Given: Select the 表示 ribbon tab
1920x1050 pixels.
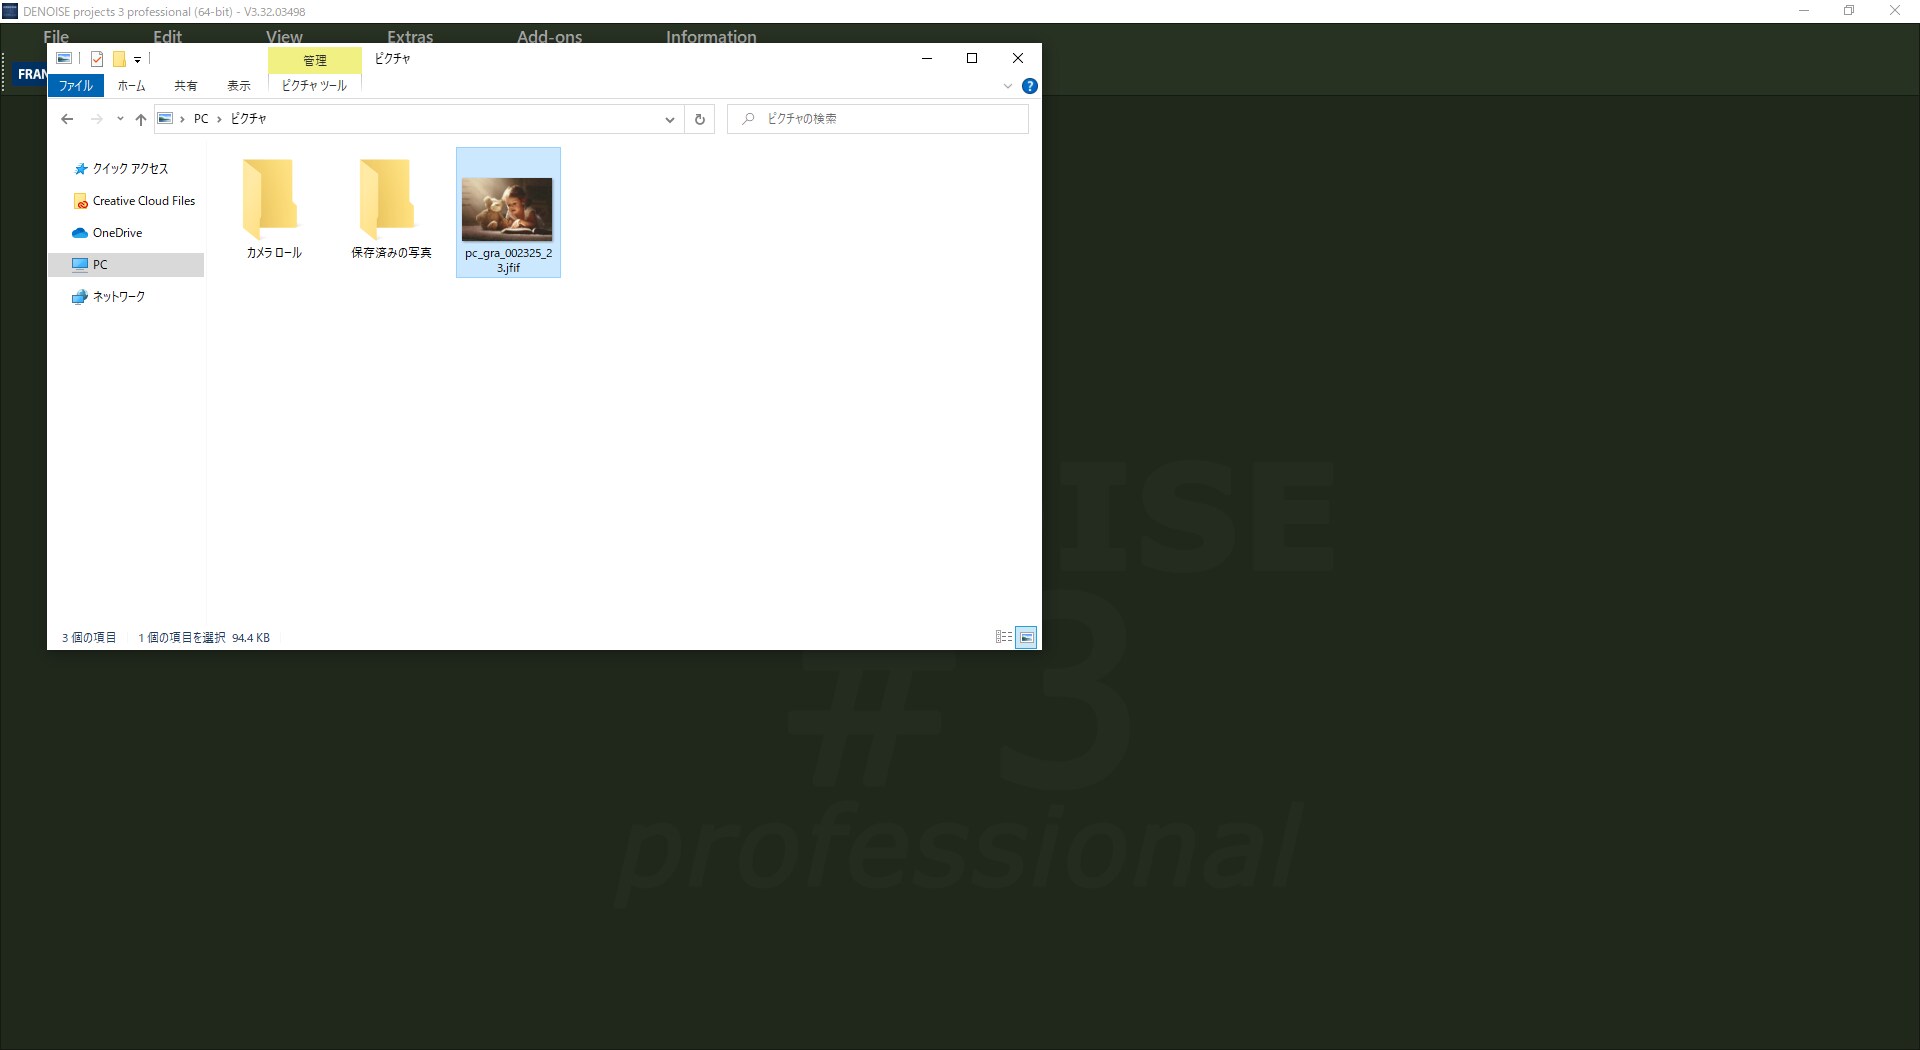Looking at the screenshot, I should pyautogui.click(x=239, y=86).
